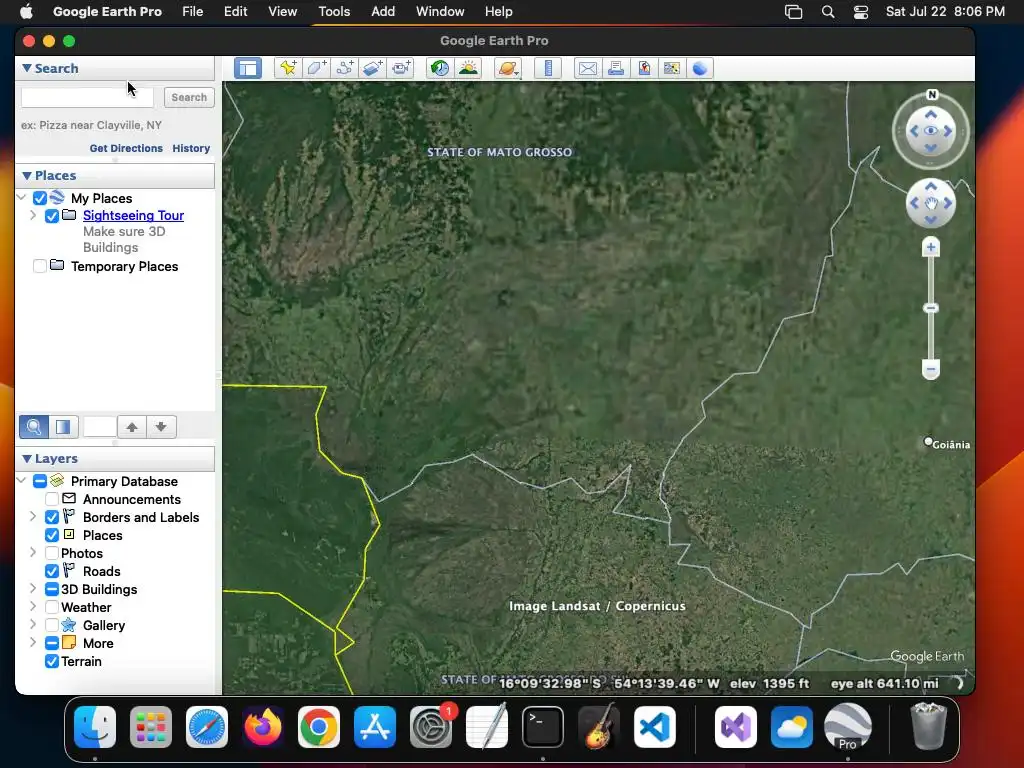This screenshot has height=768, width=1024.
Task: Open search History link
Action: 191,148
